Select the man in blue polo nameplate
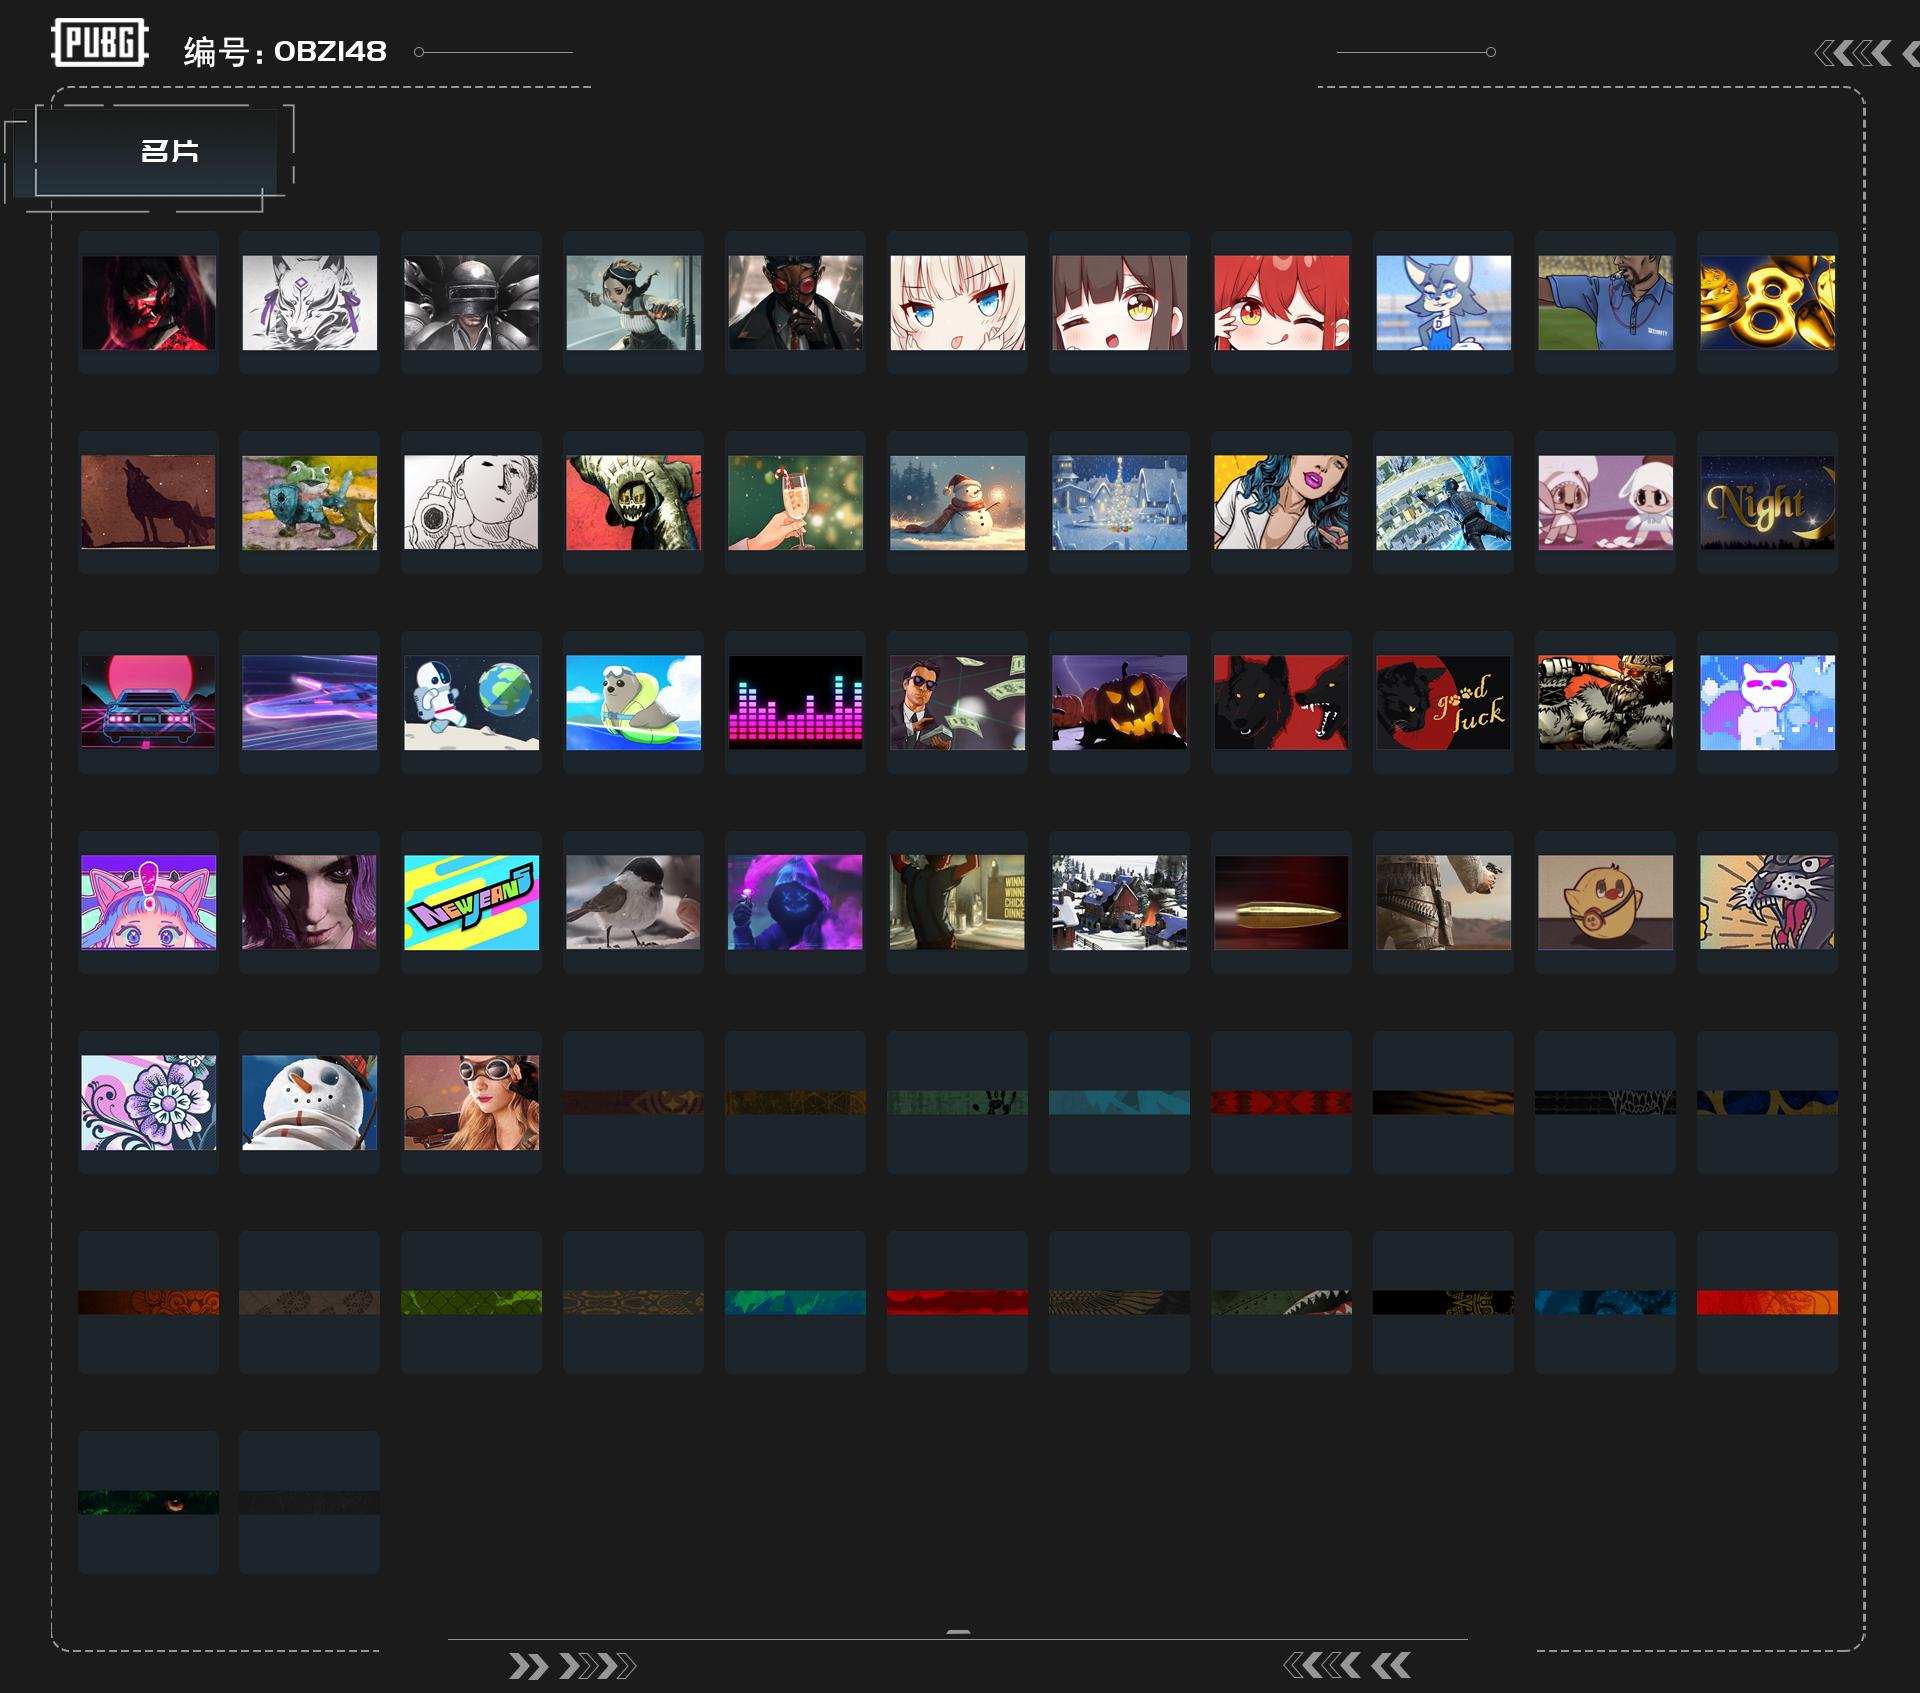 (x=1606, y=302)
